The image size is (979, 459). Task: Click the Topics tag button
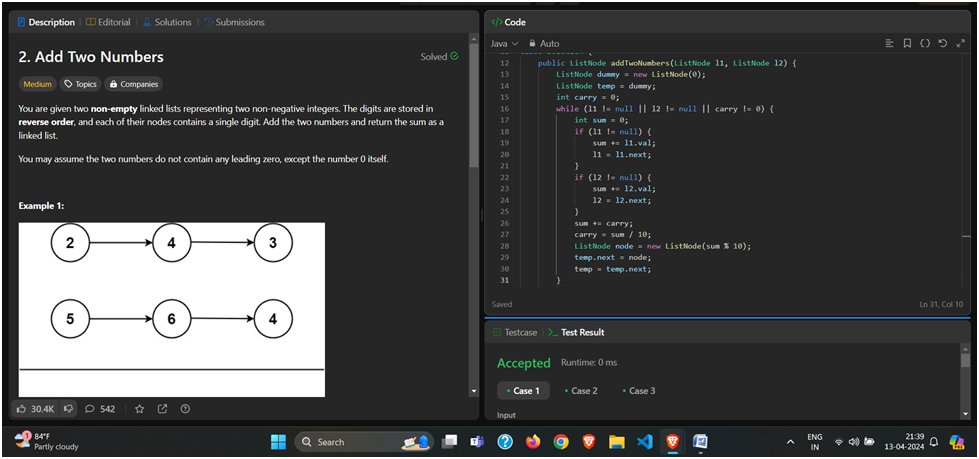point(79,84)
